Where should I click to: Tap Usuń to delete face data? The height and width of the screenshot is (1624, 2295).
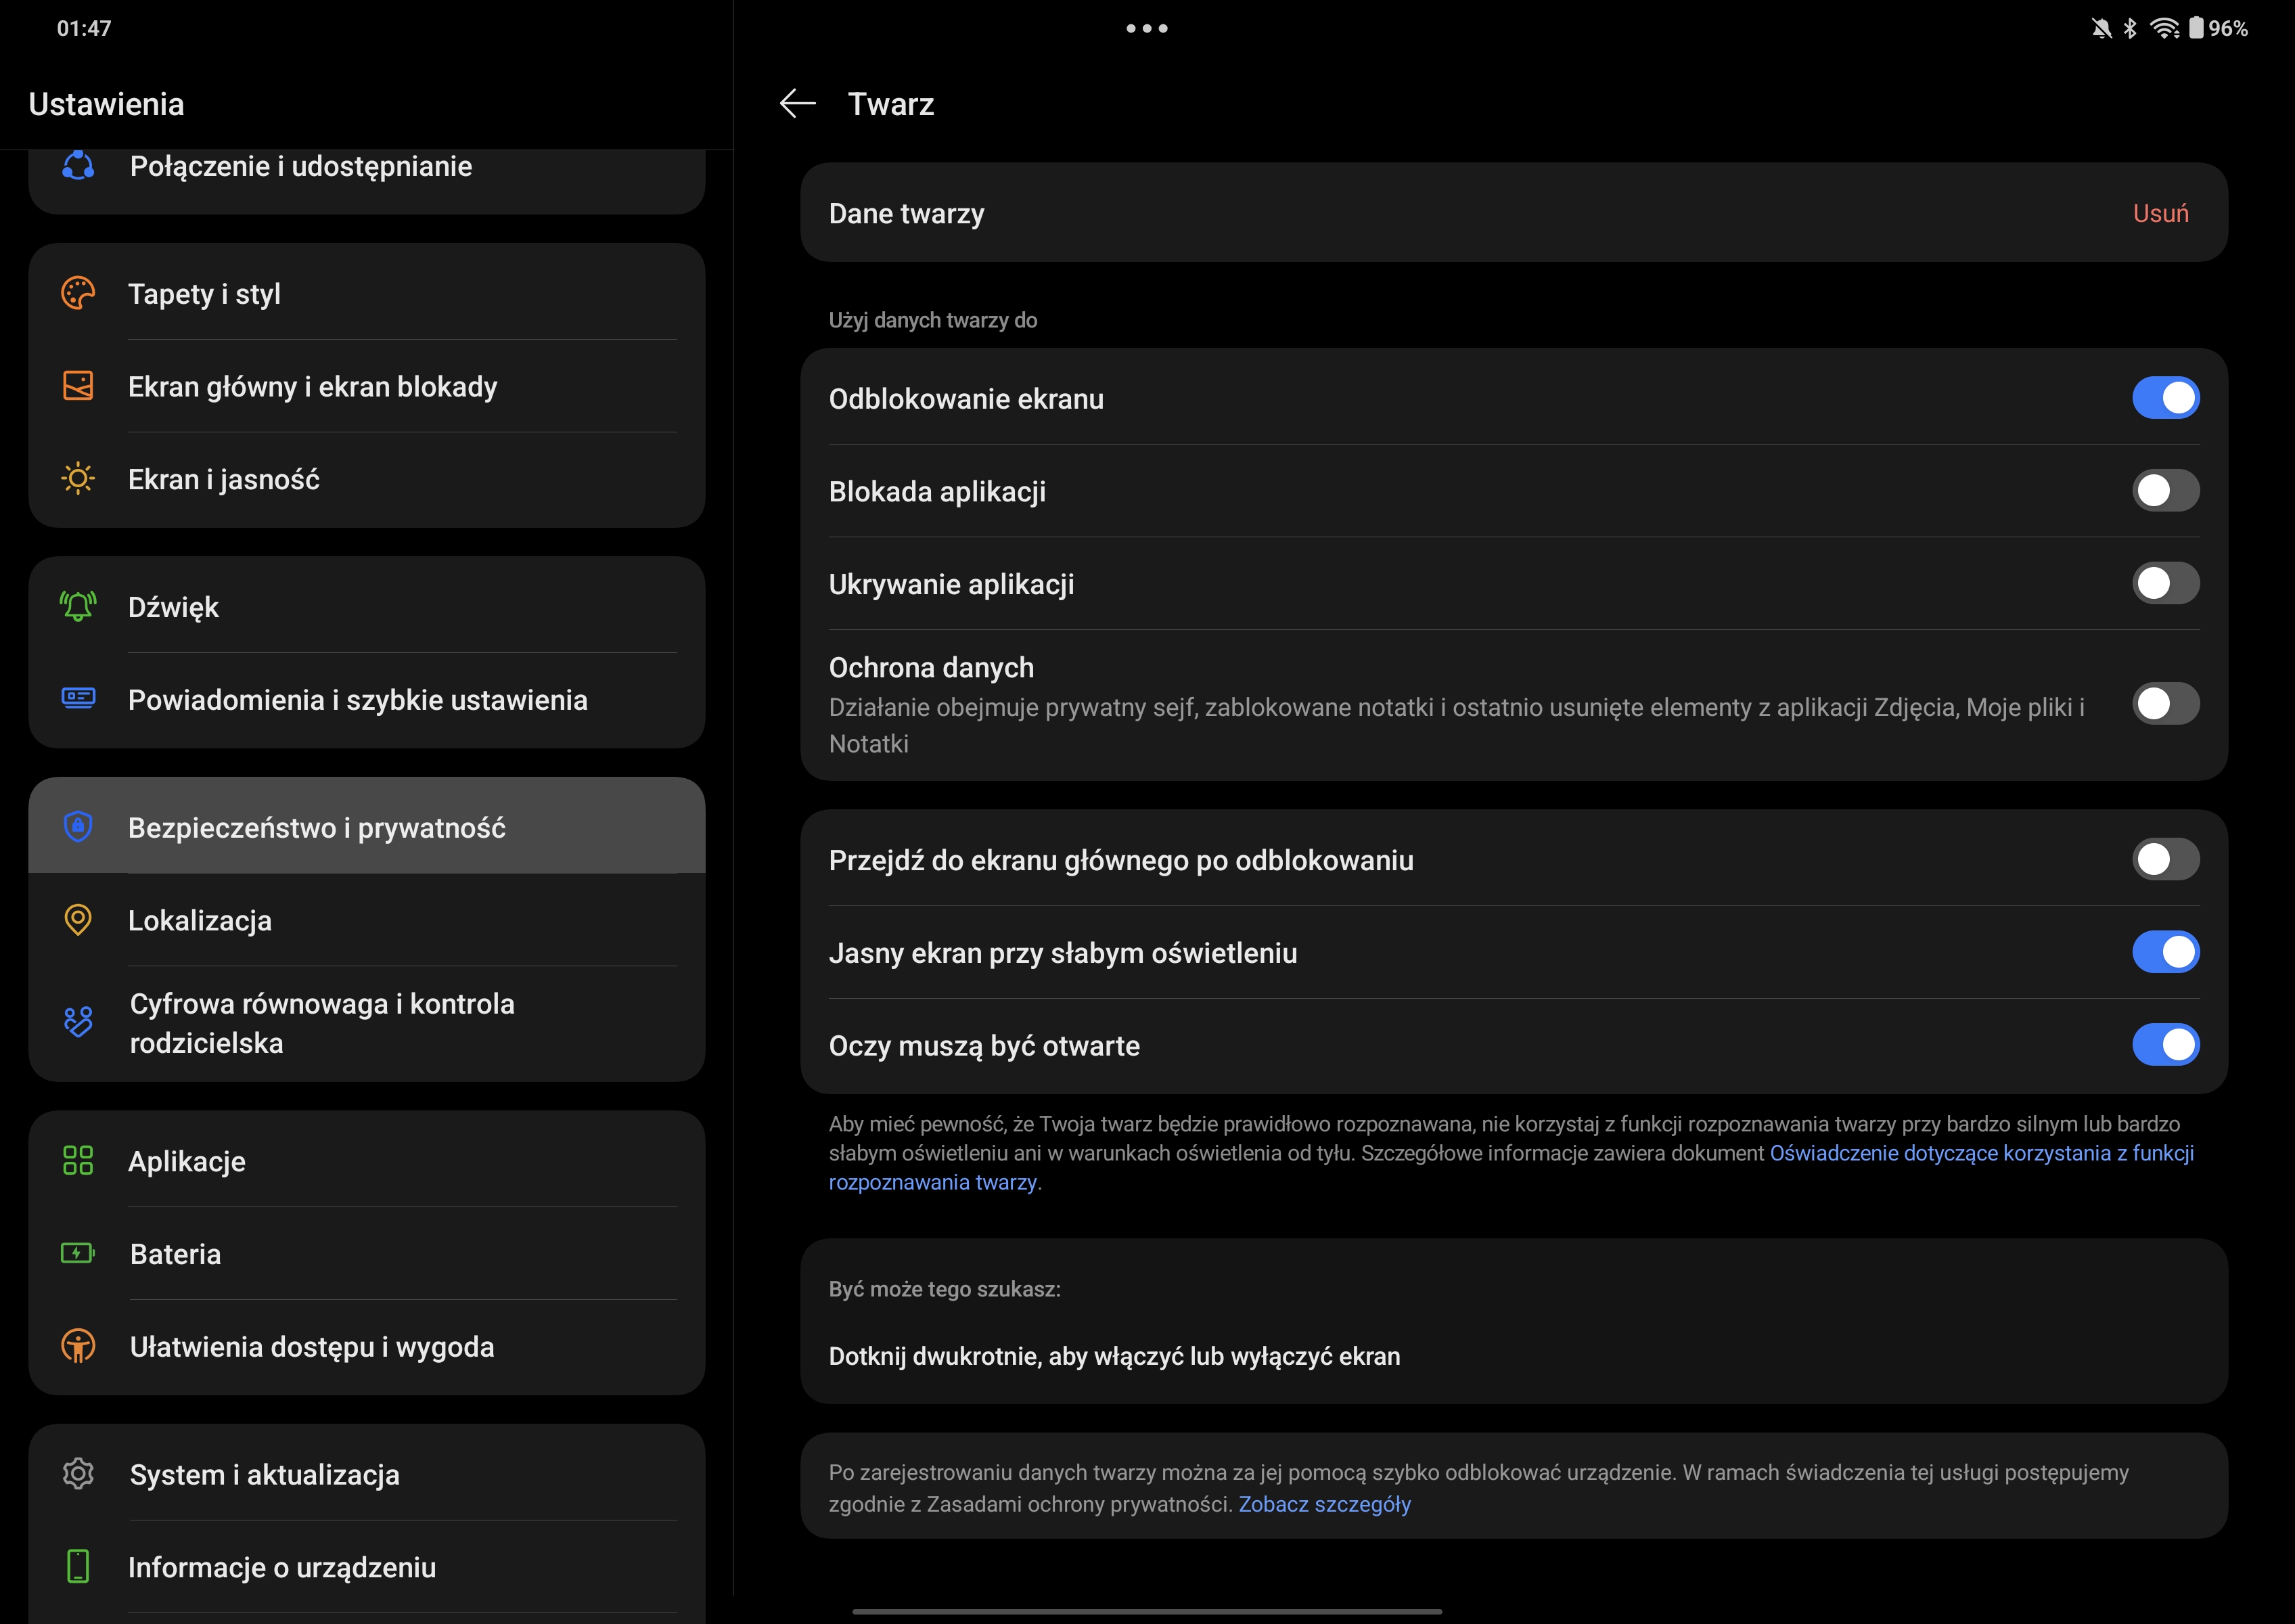(2160, 213)
